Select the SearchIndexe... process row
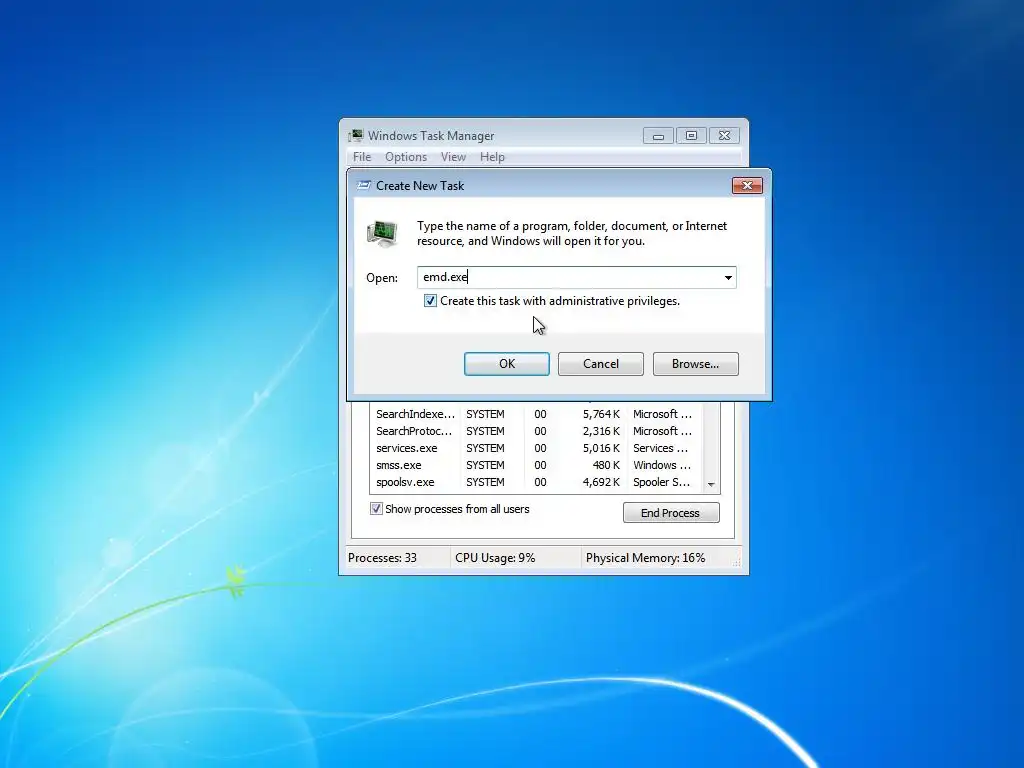This screenshot has width=1024, height=768. tap(536, 414)
